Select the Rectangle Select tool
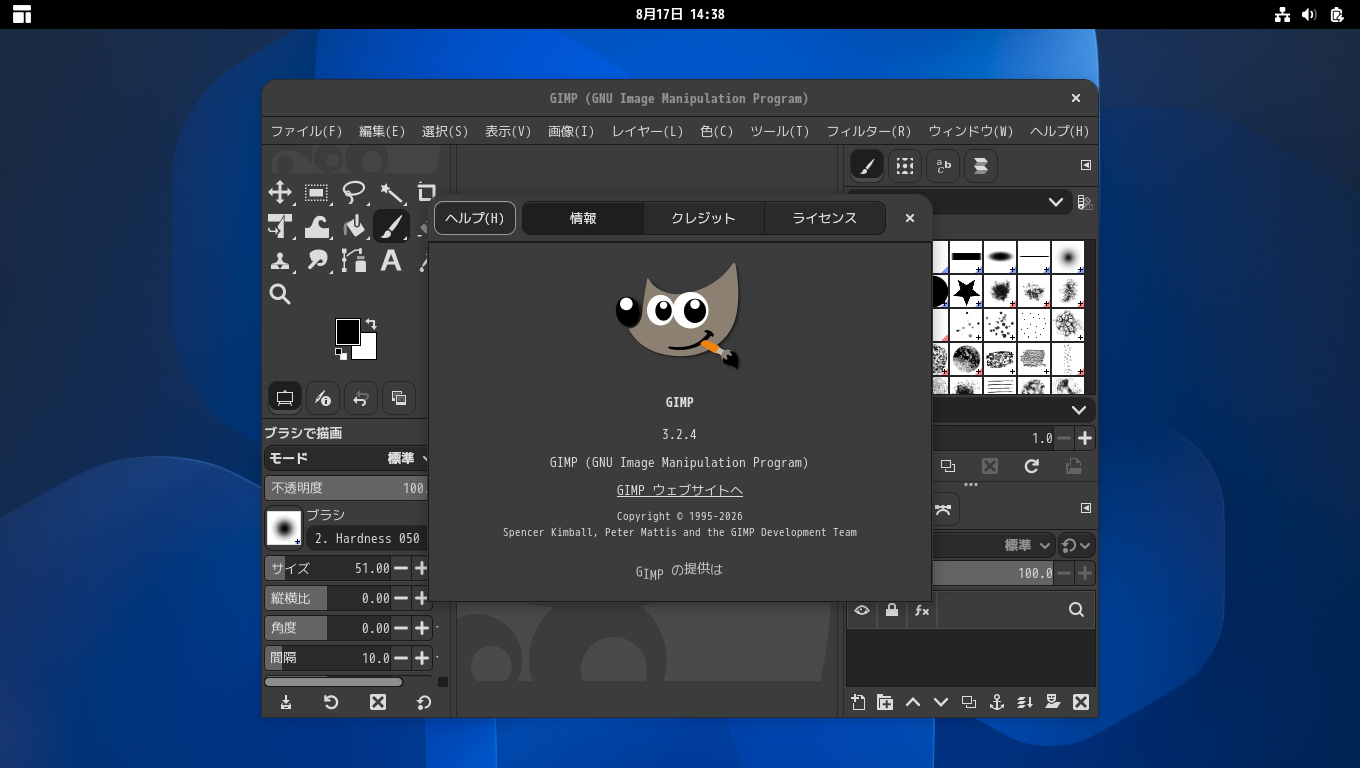This screenshot has width=1360, height=768. 317,192
